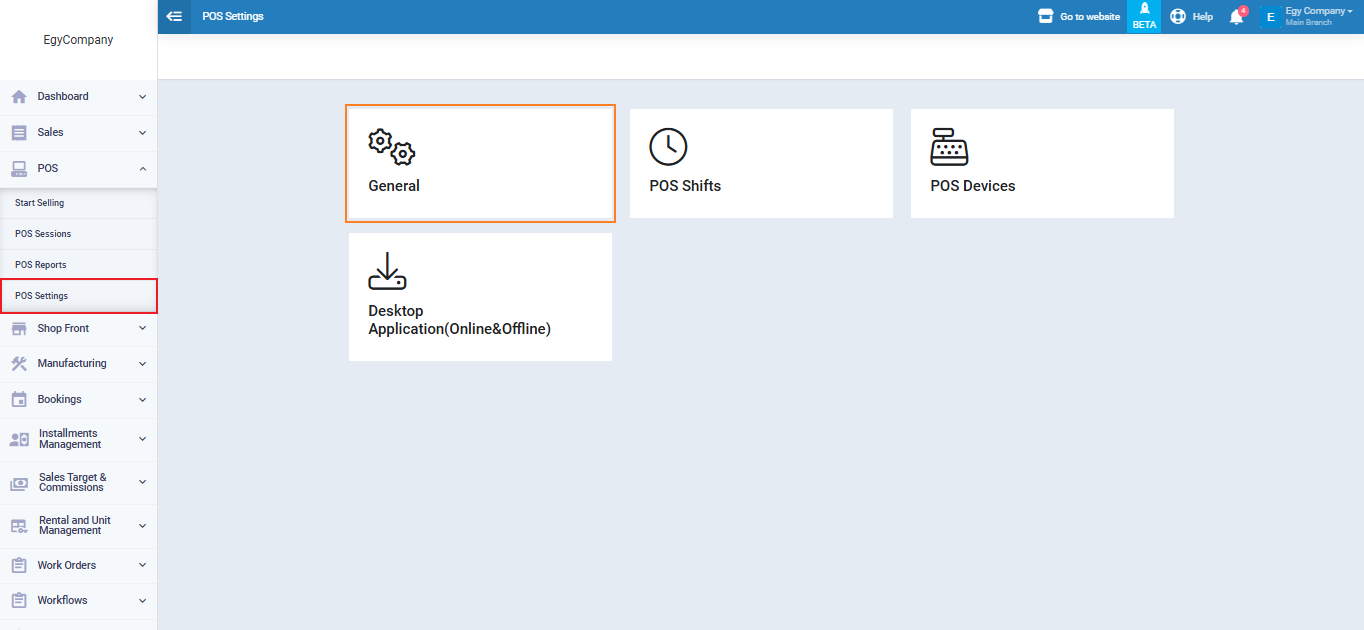
Task: Click the collapse sidebar arrow icon
Action: [175, 17]
